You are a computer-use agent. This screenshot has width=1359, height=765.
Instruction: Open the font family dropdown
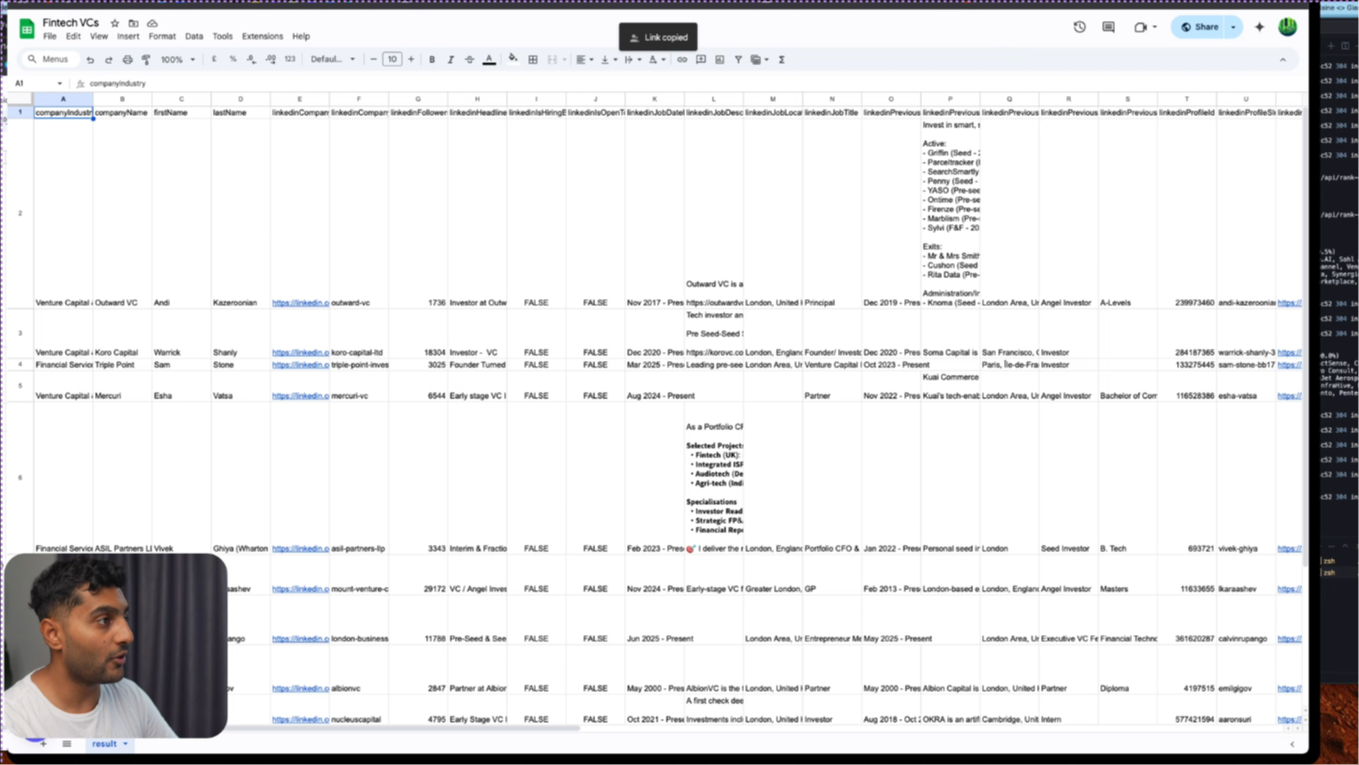point(332,60)
